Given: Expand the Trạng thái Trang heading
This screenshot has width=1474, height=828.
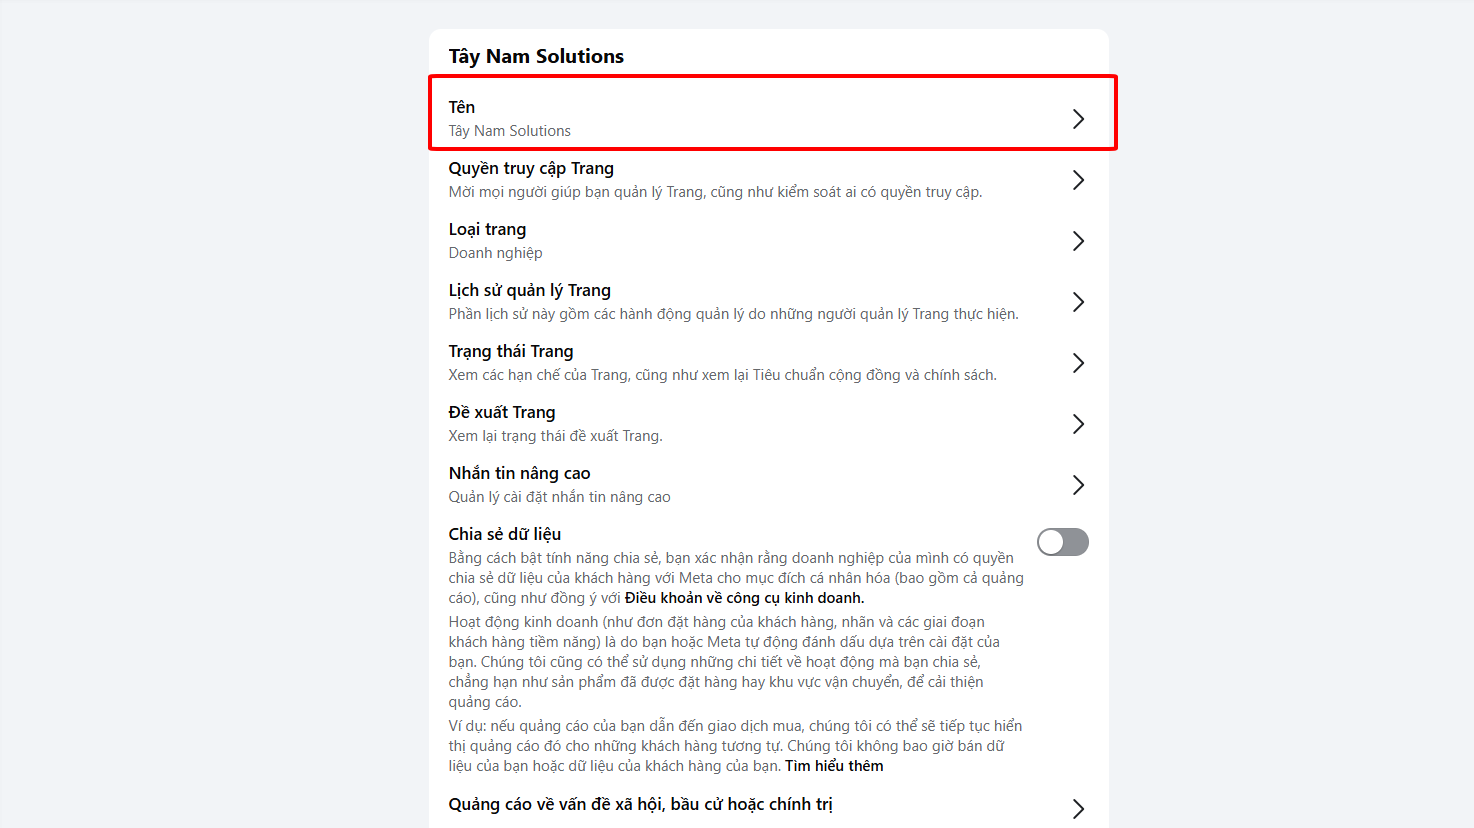Looking at the screenshot, I should 511,351.
